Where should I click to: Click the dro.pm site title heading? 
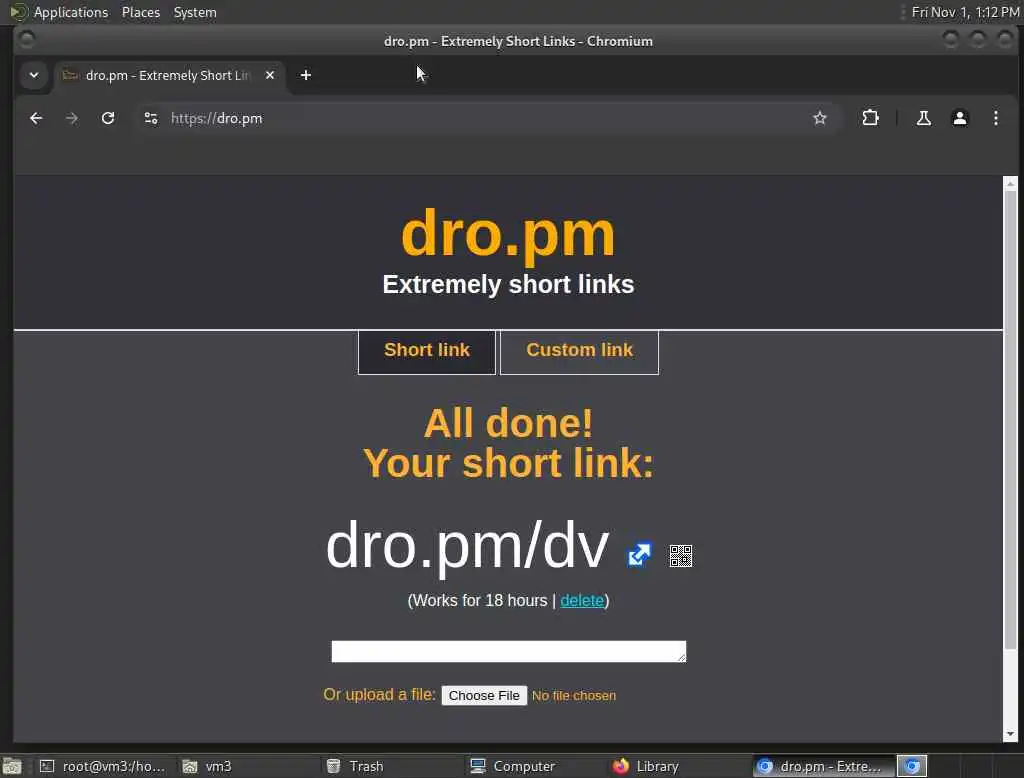pyautogui.click(x=508, y=234)
